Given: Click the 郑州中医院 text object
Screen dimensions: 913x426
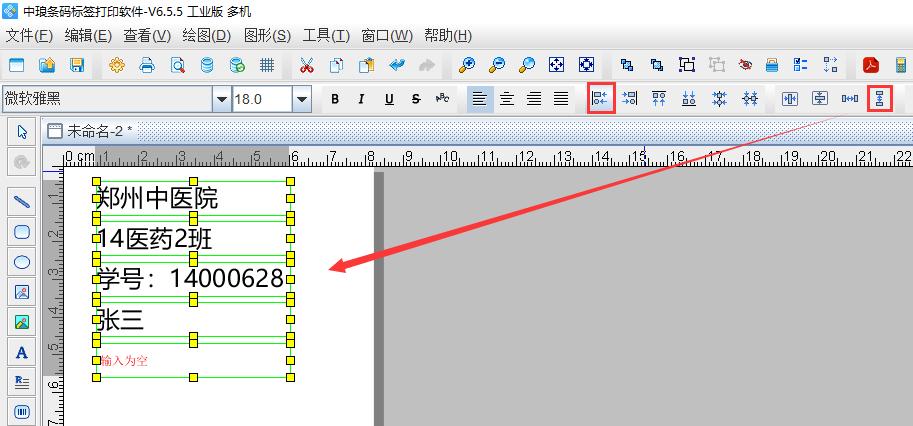Looking at the screenshot, I should [x=193, y=199].
